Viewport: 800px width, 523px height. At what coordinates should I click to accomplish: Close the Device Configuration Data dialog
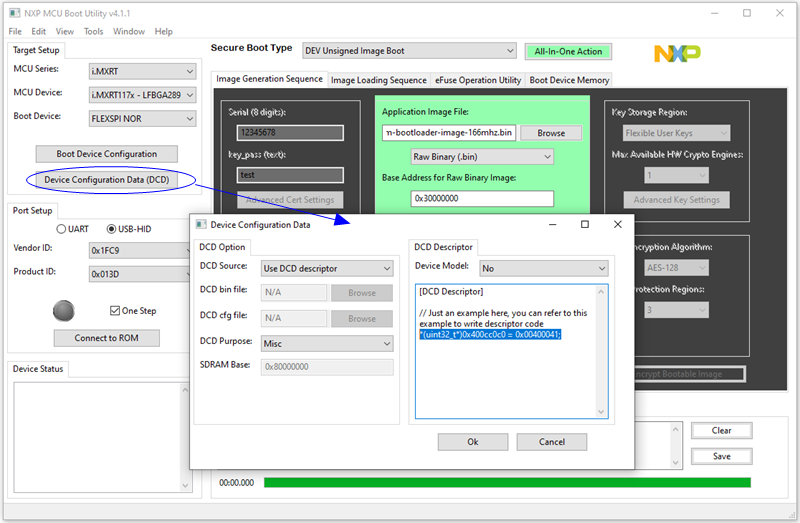coord(617,225)
